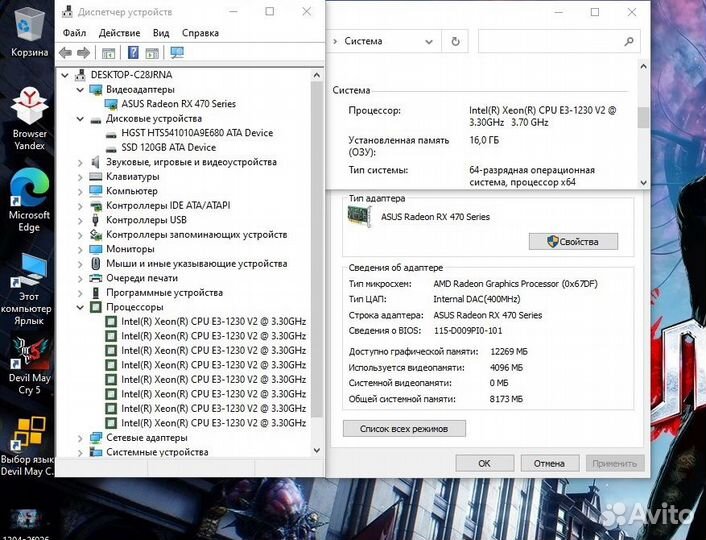
Task: Expand the Очереди печати category
Action: 80,278
